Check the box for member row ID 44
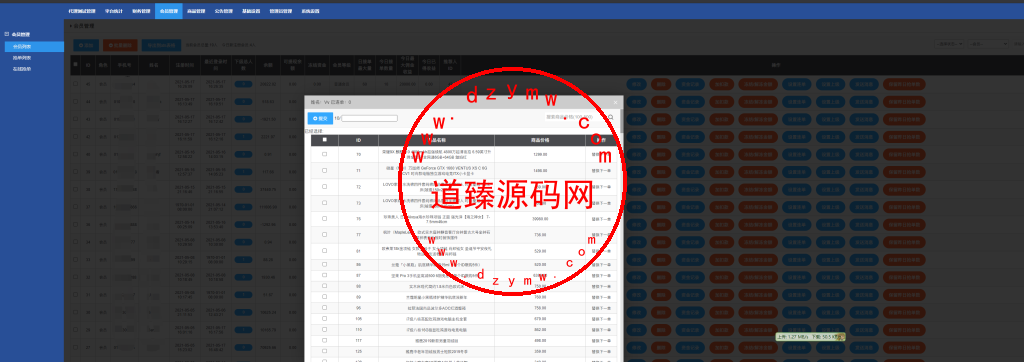1024x362 pixels. pyautogui.click(x=75, y=102)
